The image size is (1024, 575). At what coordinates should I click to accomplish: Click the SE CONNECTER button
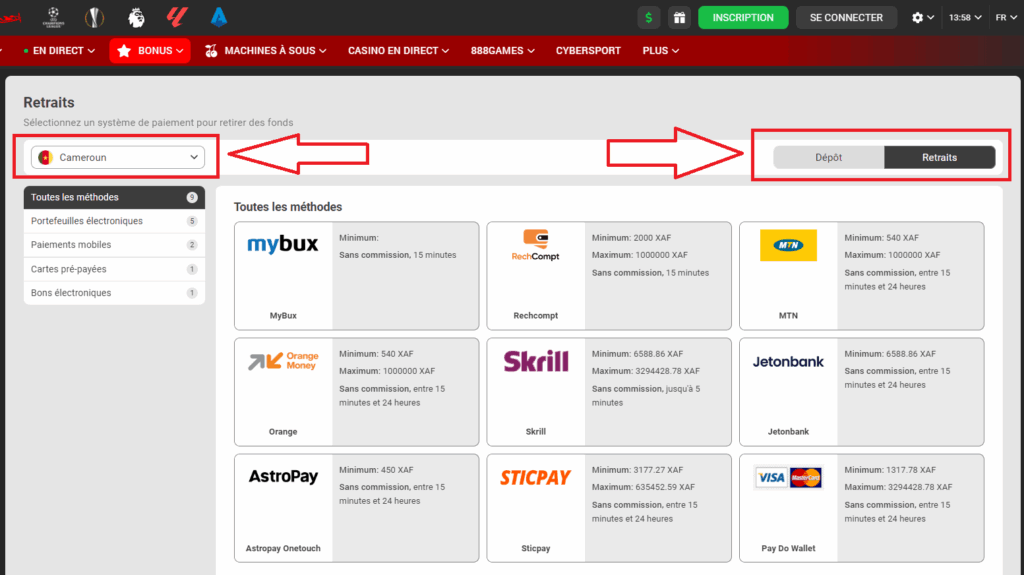click(846, 18)
